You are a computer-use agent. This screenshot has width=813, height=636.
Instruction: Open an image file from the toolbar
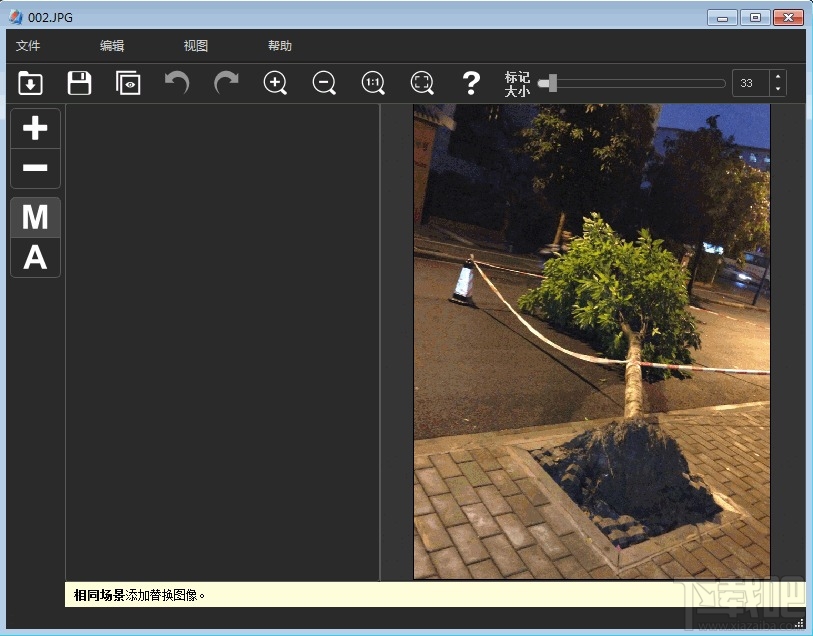[x=30, y=83]
